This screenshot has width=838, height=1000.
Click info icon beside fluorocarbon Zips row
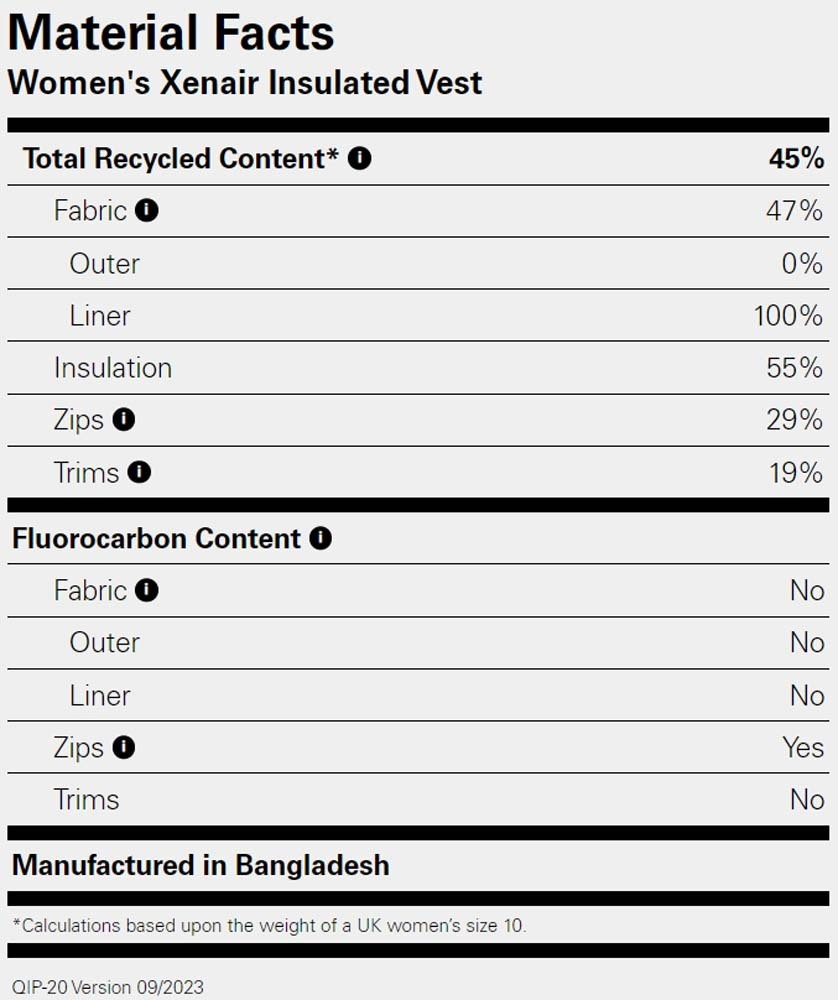click(x=124, y=747)
